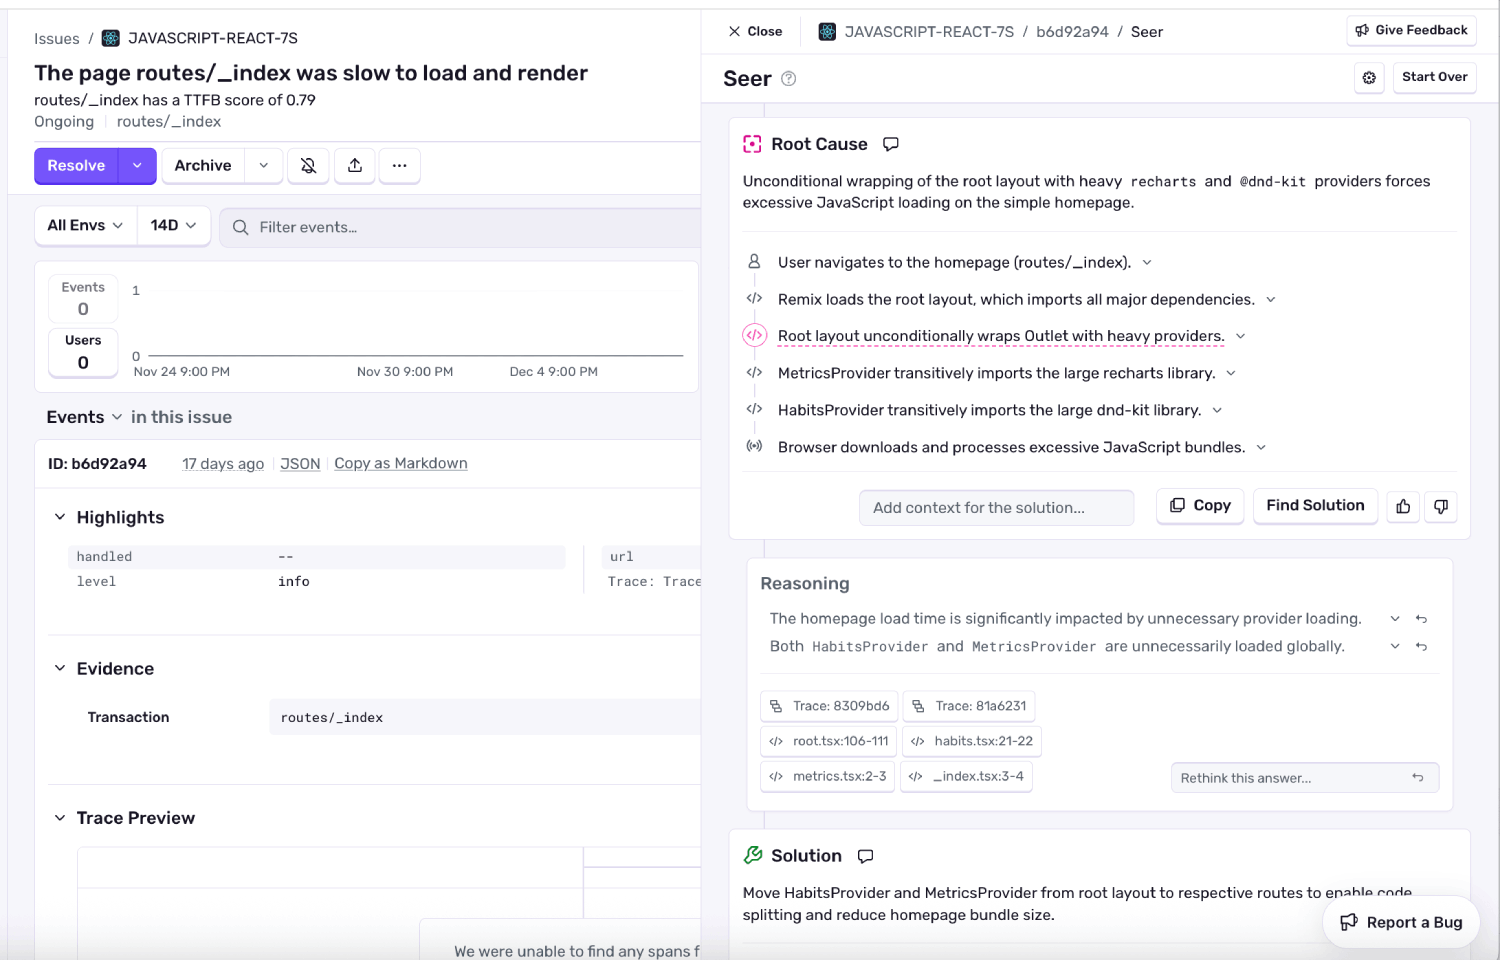Click the rethink arrow in Rethink this answer
The width and height of the screenshot is (1500, 960).
(1418, 777)
